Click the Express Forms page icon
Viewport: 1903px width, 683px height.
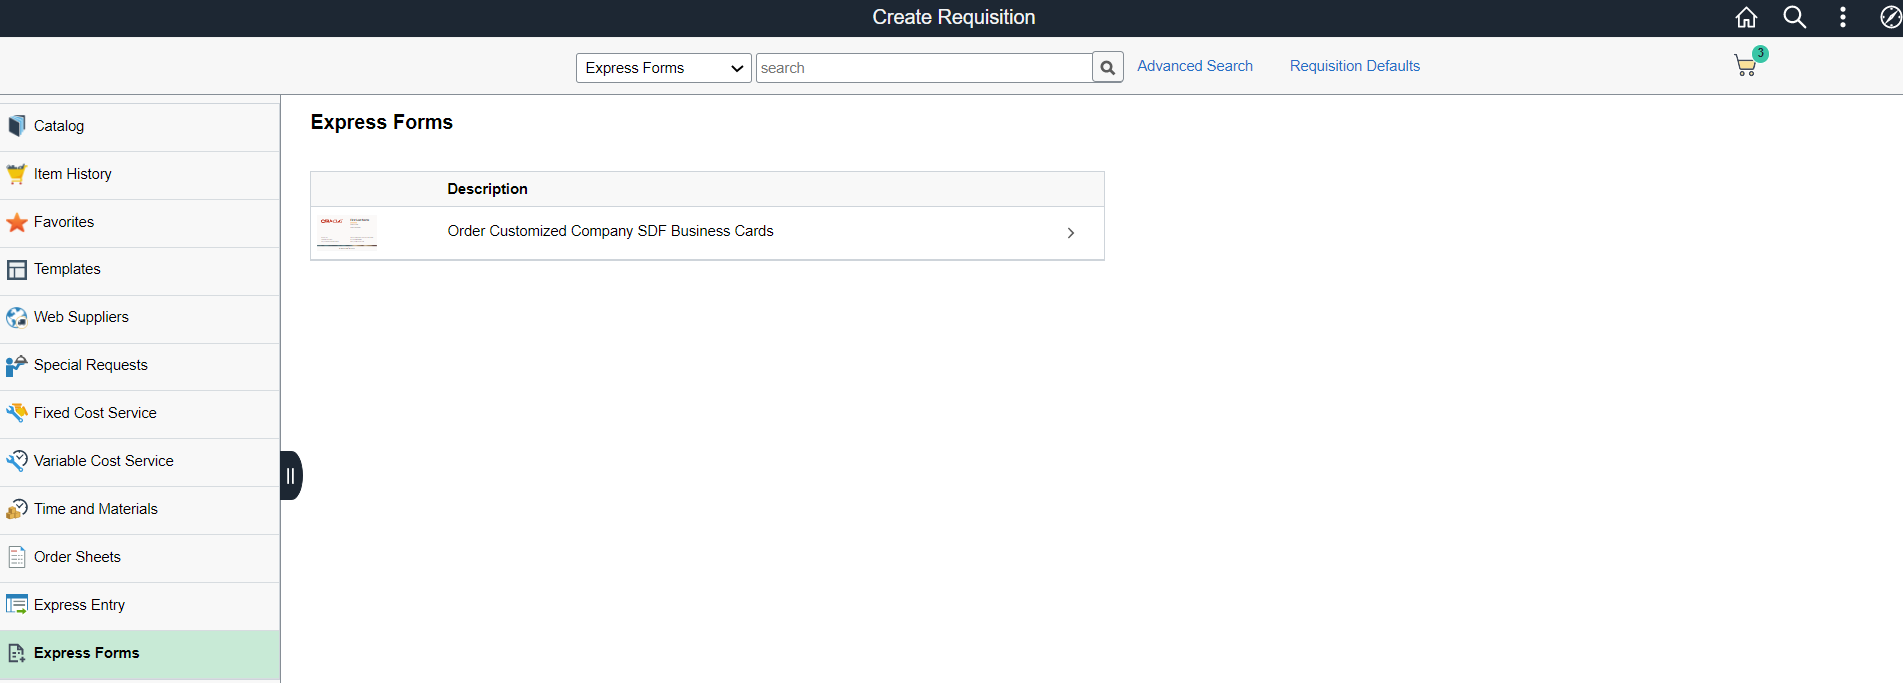click(17, 653)
